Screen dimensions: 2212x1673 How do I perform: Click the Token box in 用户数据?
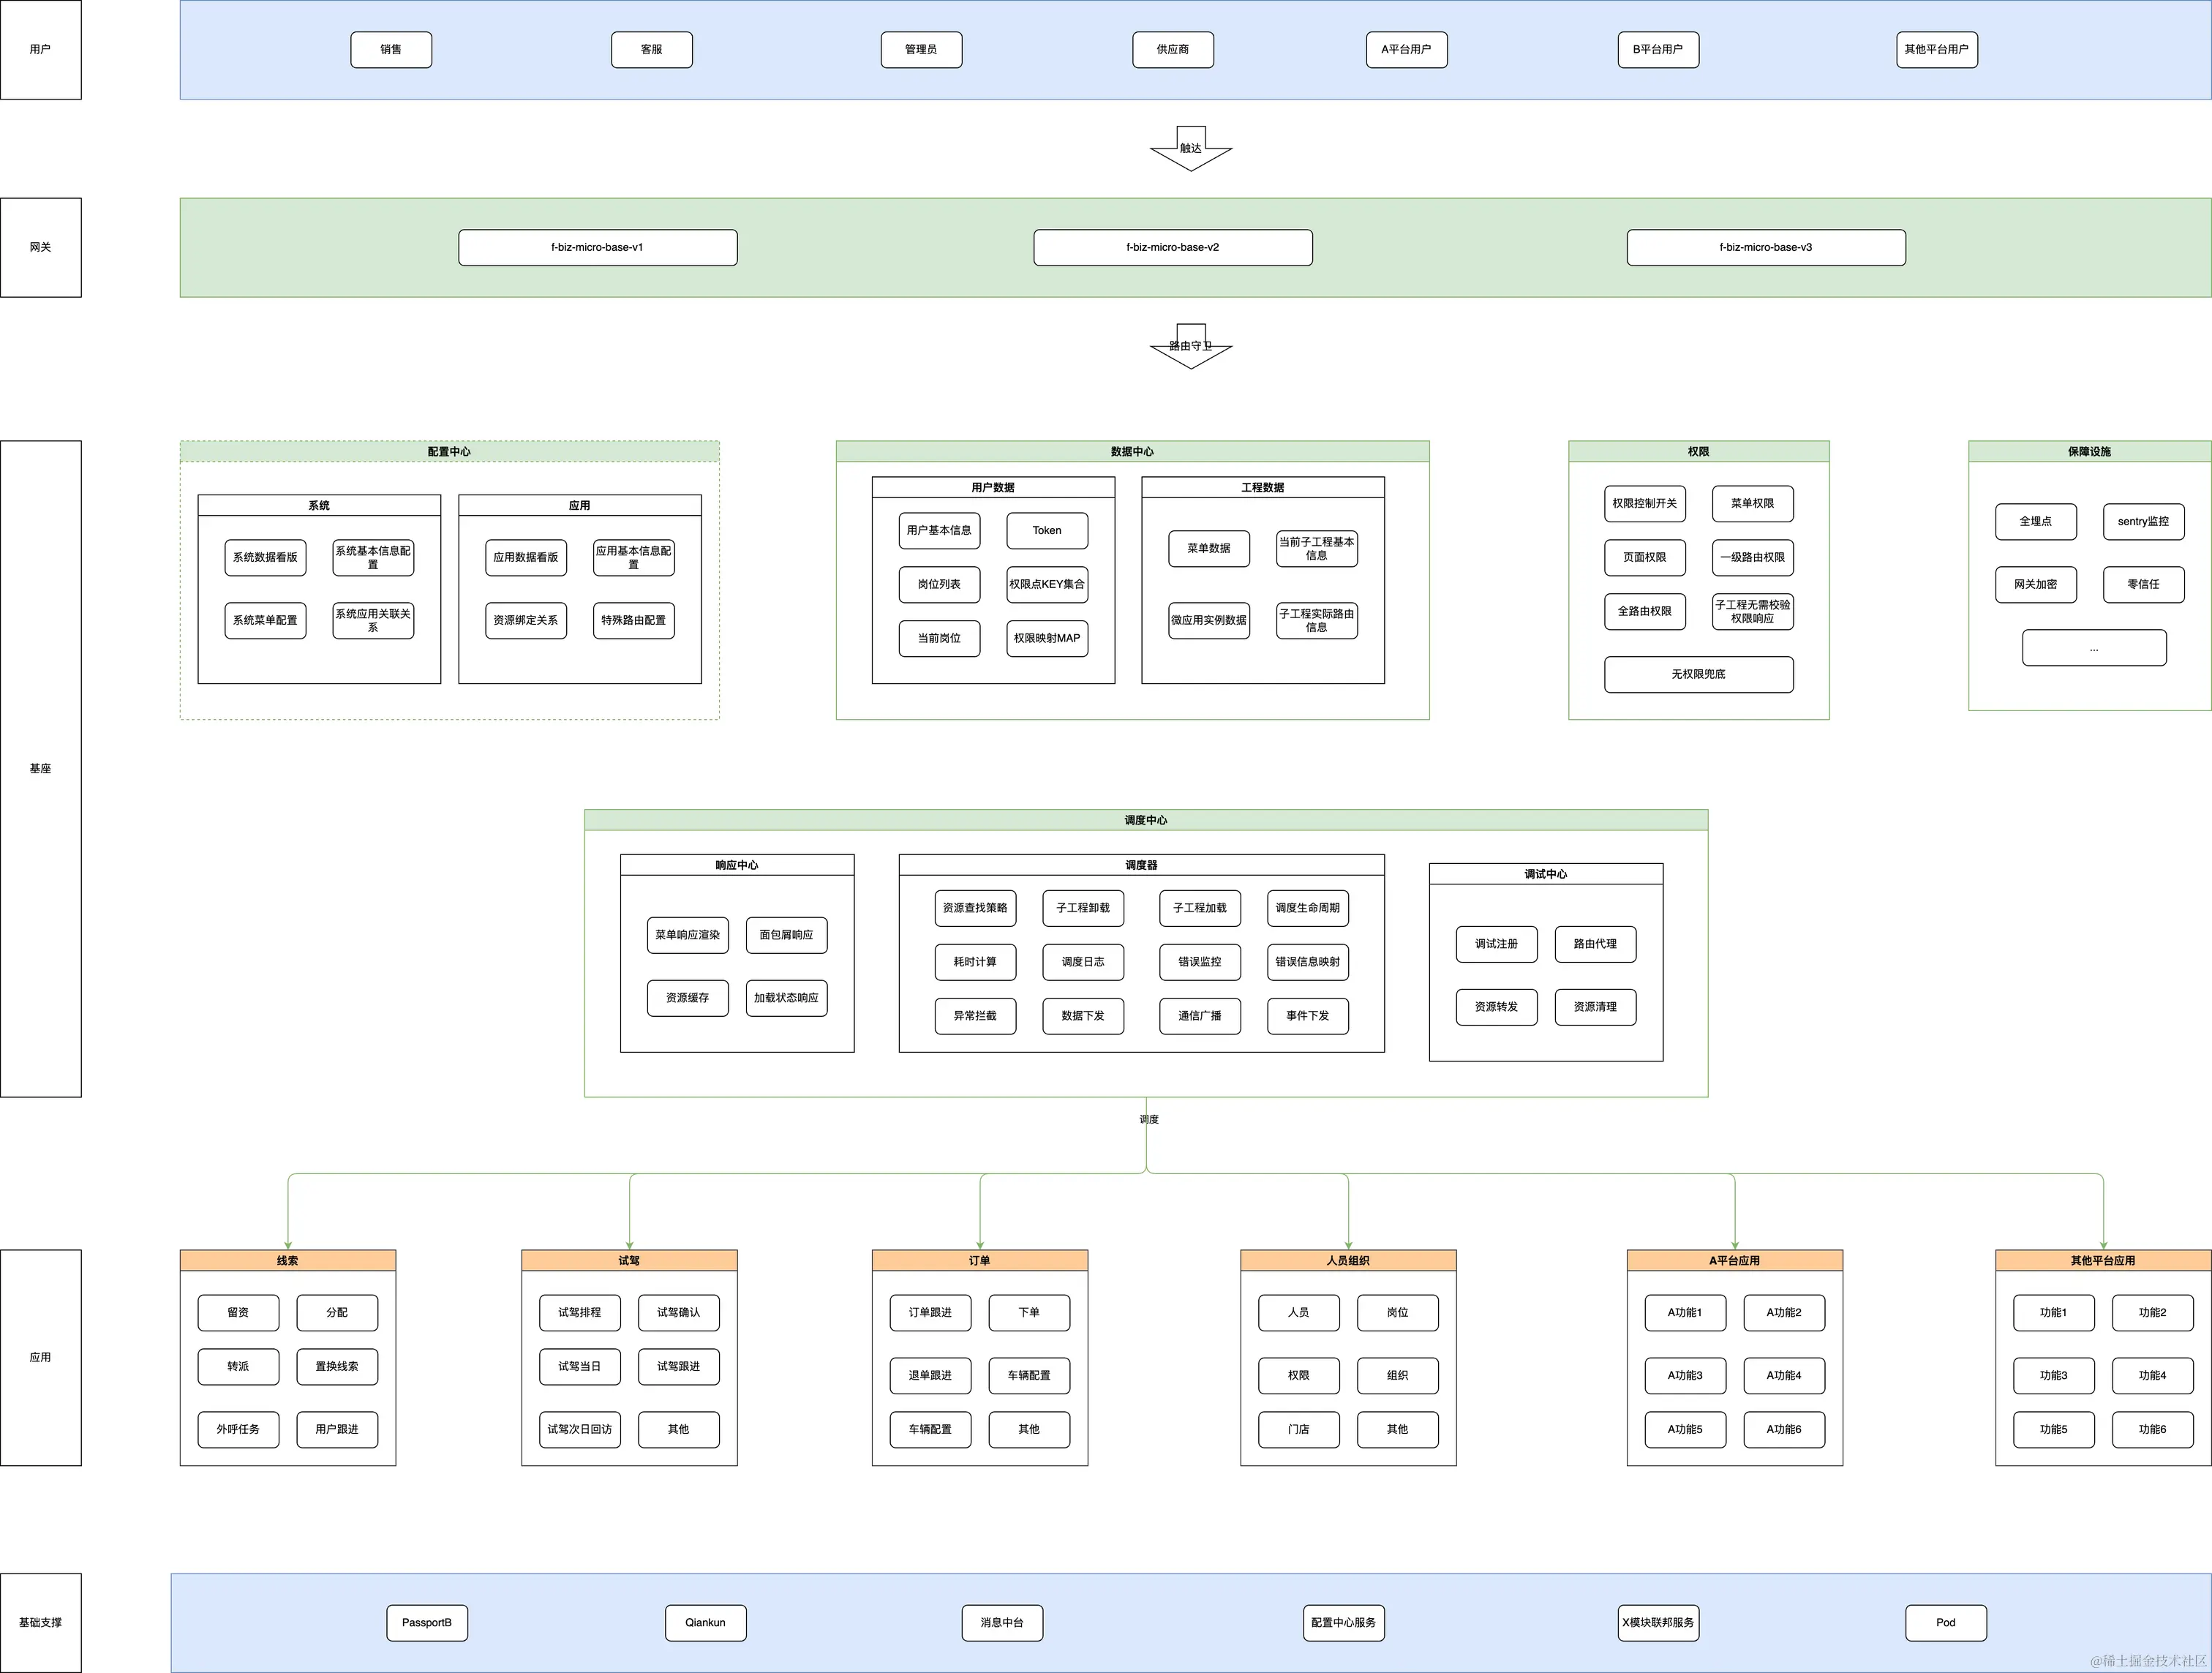click(1047, 530)
